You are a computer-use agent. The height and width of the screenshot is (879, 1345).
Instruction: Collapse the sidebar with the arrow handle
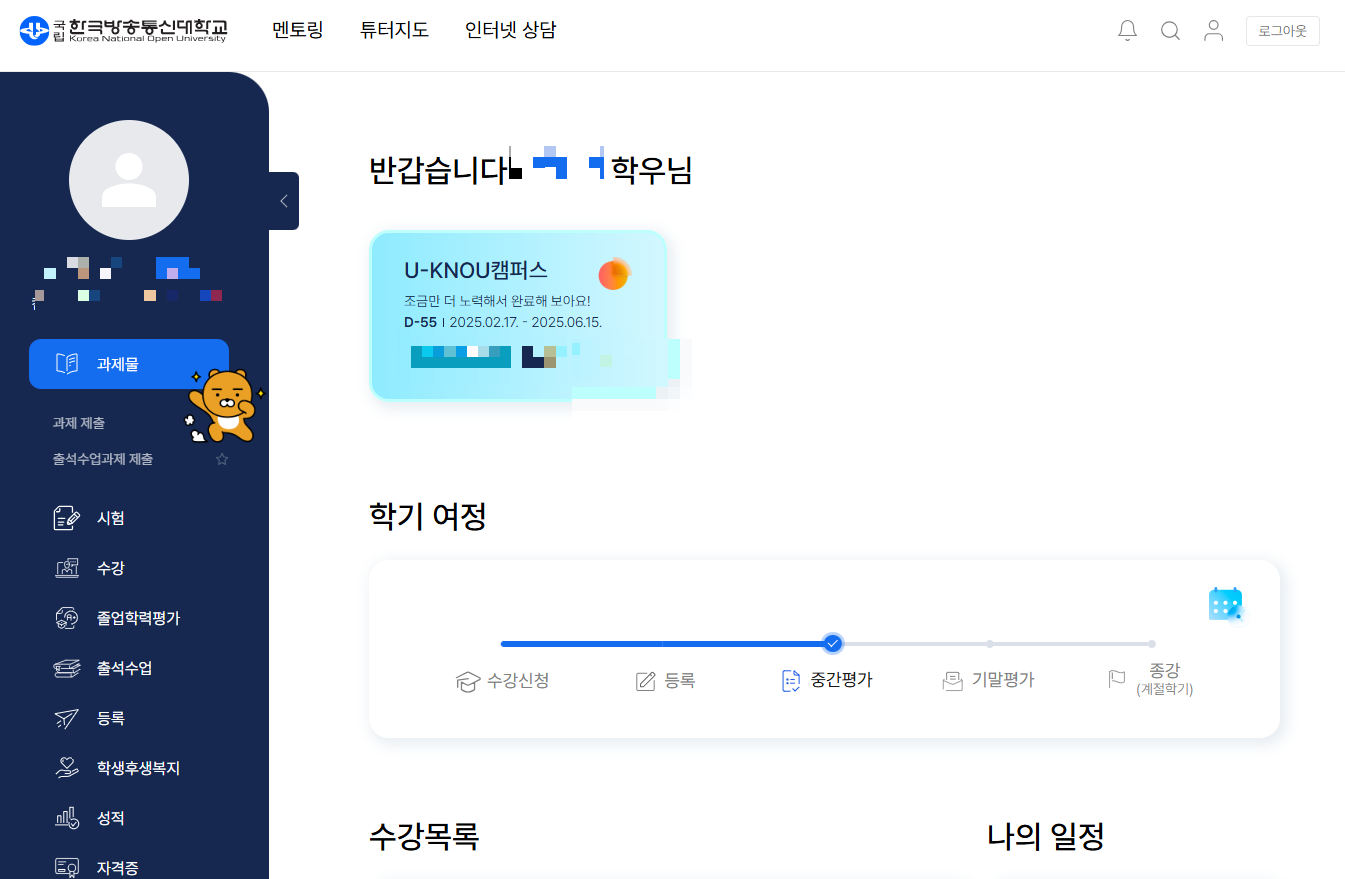pyautogui.click(x=284, y=201)
